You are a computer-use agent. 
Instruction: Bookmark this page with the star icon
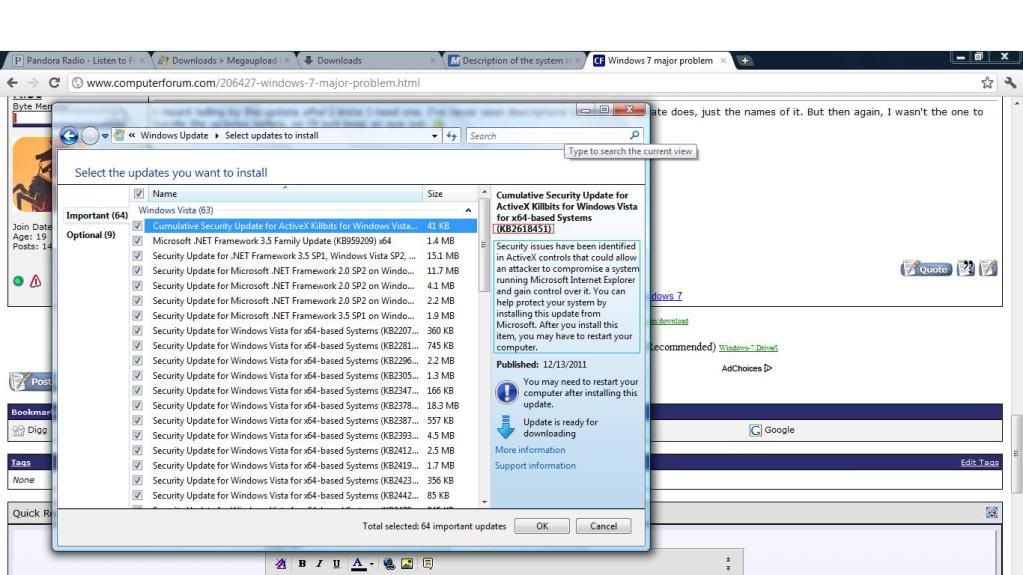click(x=987, y=83)
